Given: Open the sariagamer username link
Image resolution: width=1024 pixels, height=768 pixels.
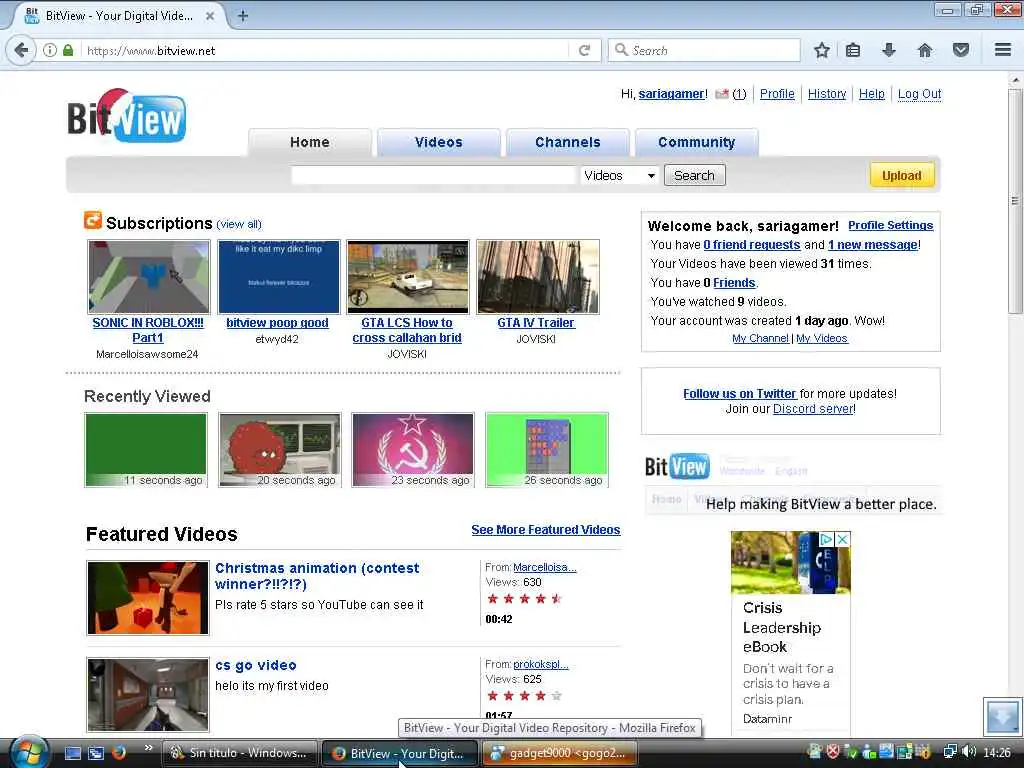Looking at the screenshot, I should coord(671,94).
